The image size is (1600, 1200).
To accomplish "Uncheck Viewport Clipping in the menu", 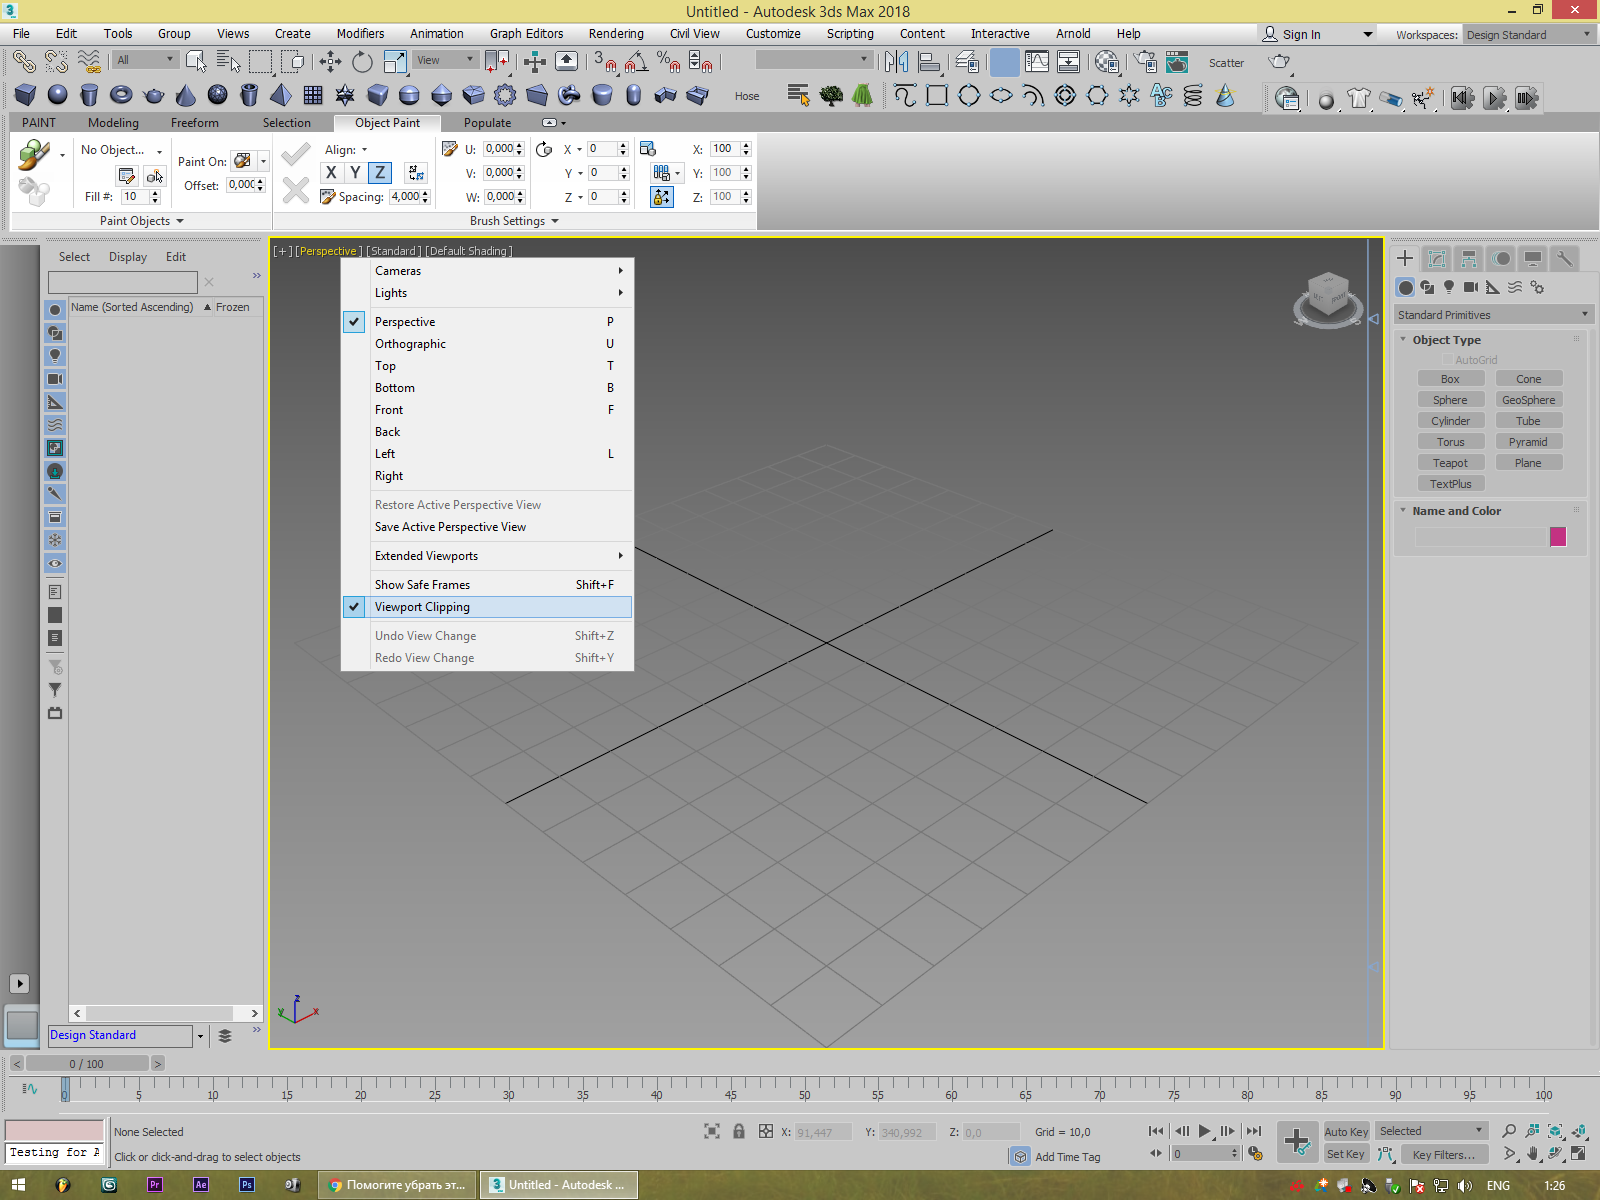I will coord(421,607).
